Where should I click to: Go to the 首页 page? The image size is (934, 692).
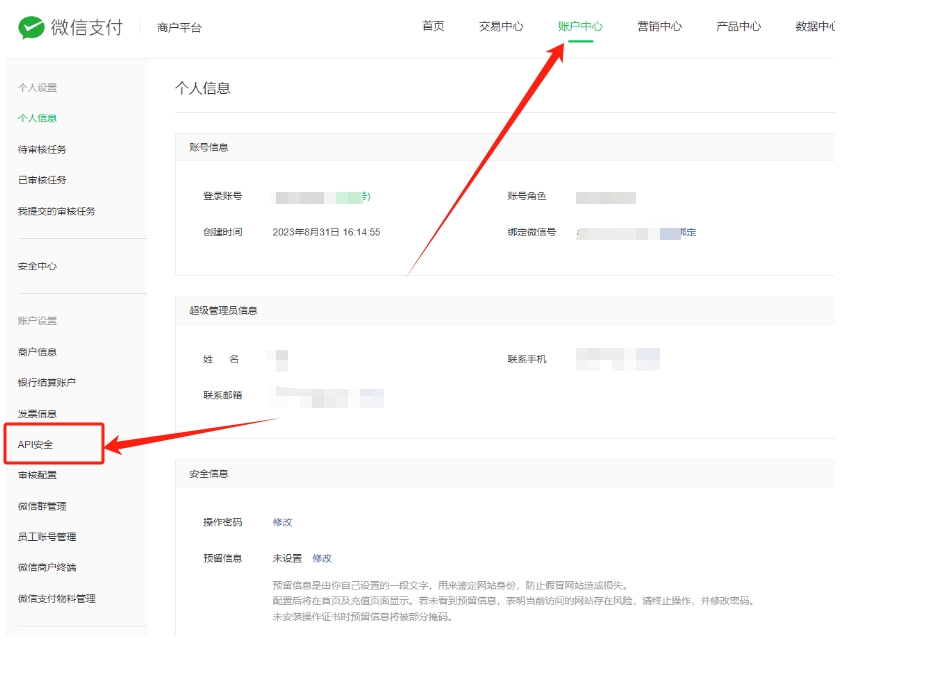(433, 26)
